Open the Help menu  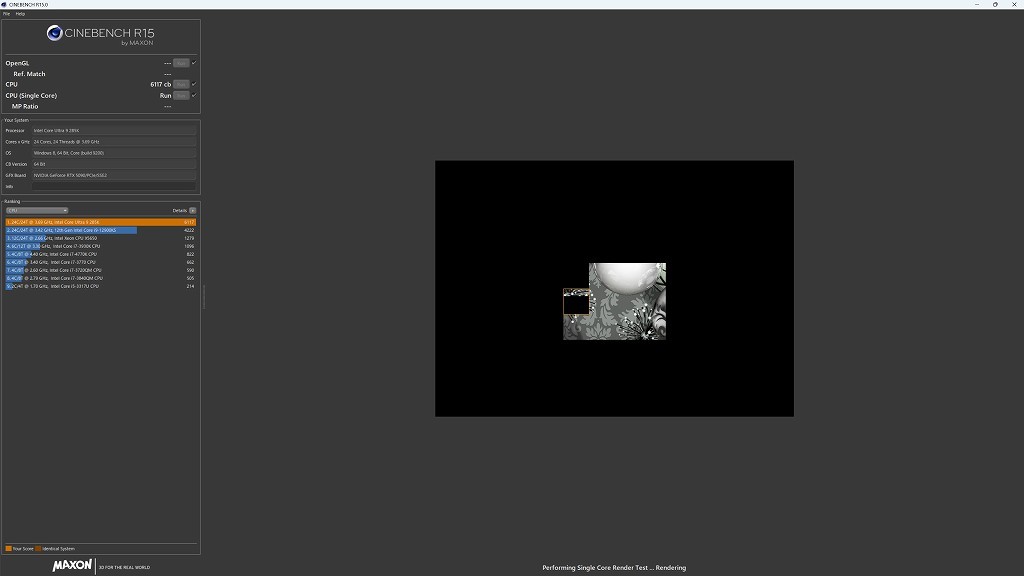(20, 14)
